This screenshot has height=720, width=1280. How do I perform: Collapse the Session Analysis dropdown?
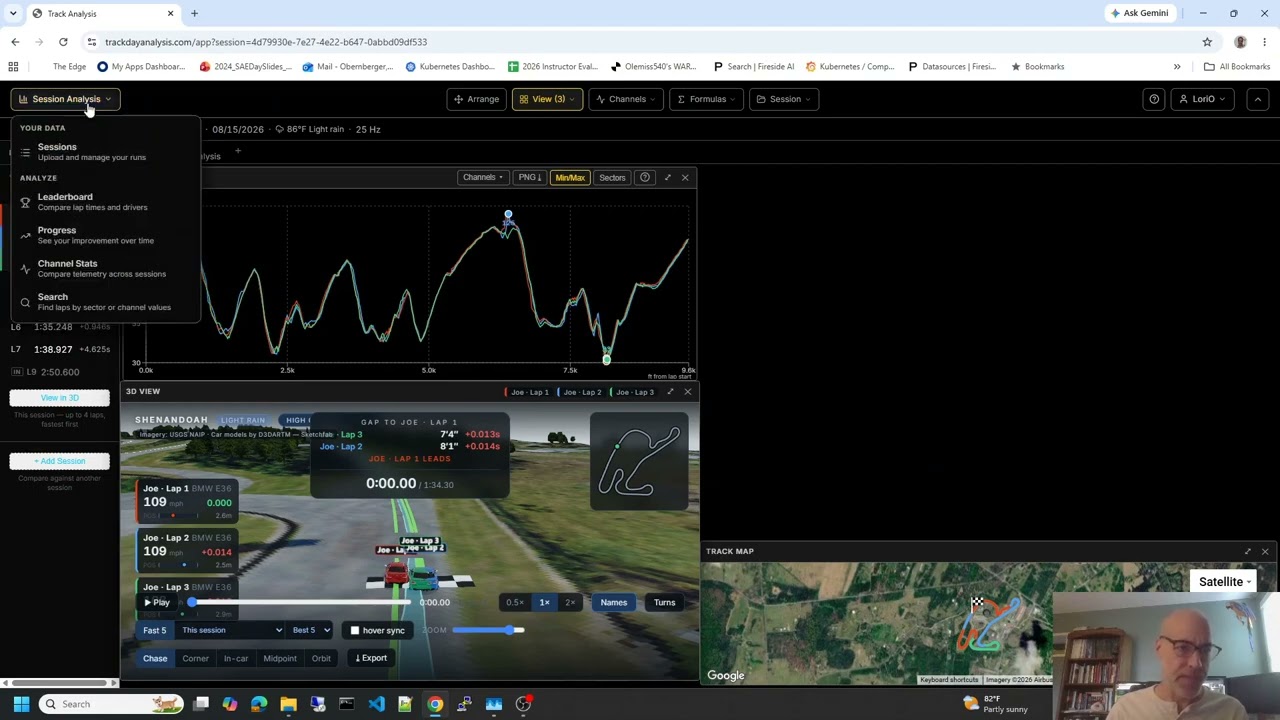65,99
